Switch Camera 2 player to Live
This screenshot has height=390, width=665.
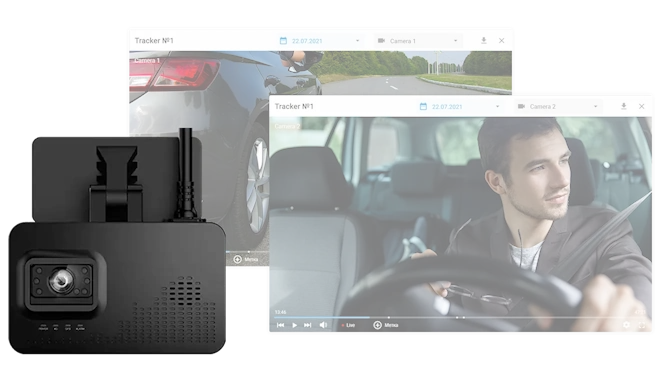pyautogui.click(x=348, y=326)
